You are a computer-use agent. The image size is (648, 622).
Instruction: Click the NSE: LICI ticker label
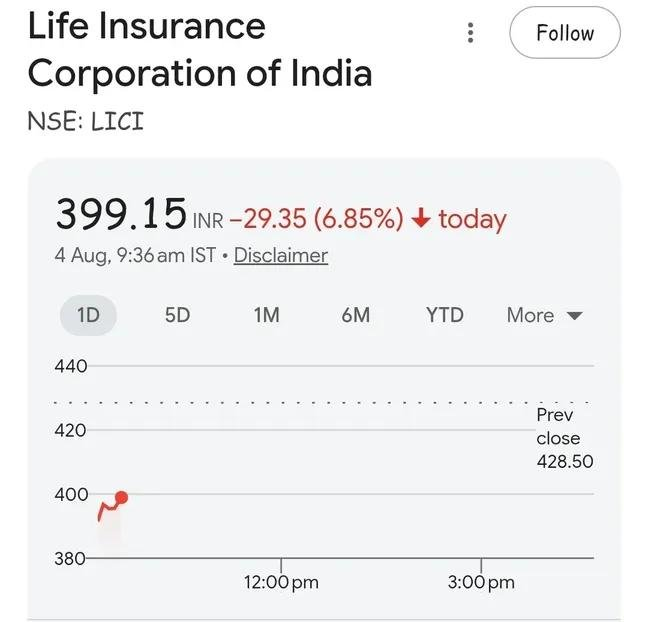coord(86,122)
